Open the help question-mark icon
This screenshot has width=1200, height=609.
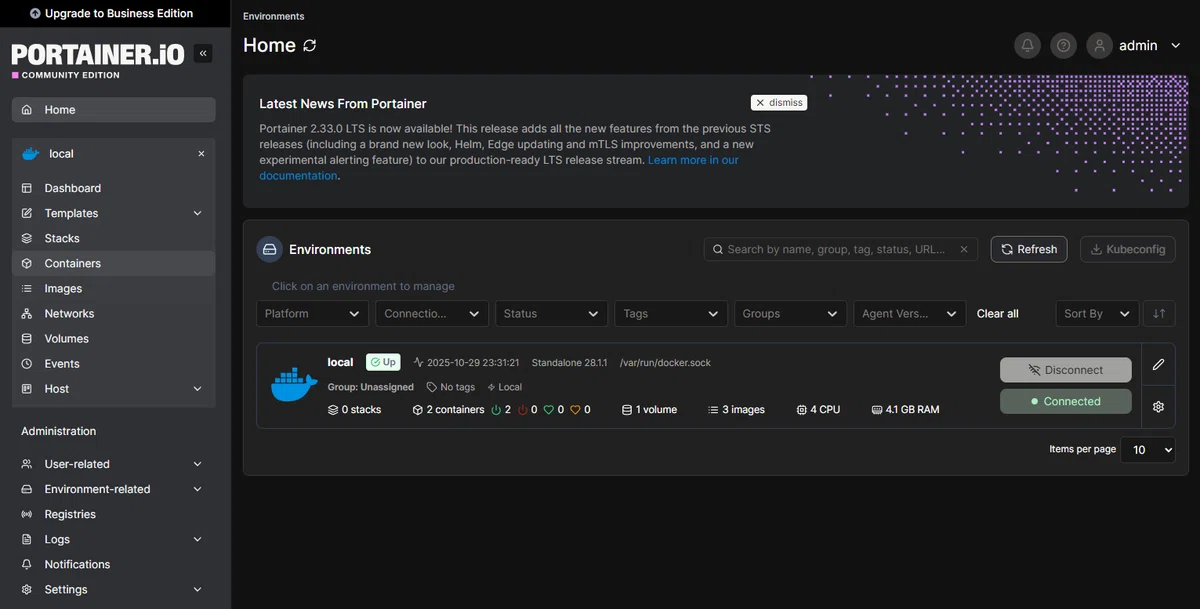tap(1063, 45)
